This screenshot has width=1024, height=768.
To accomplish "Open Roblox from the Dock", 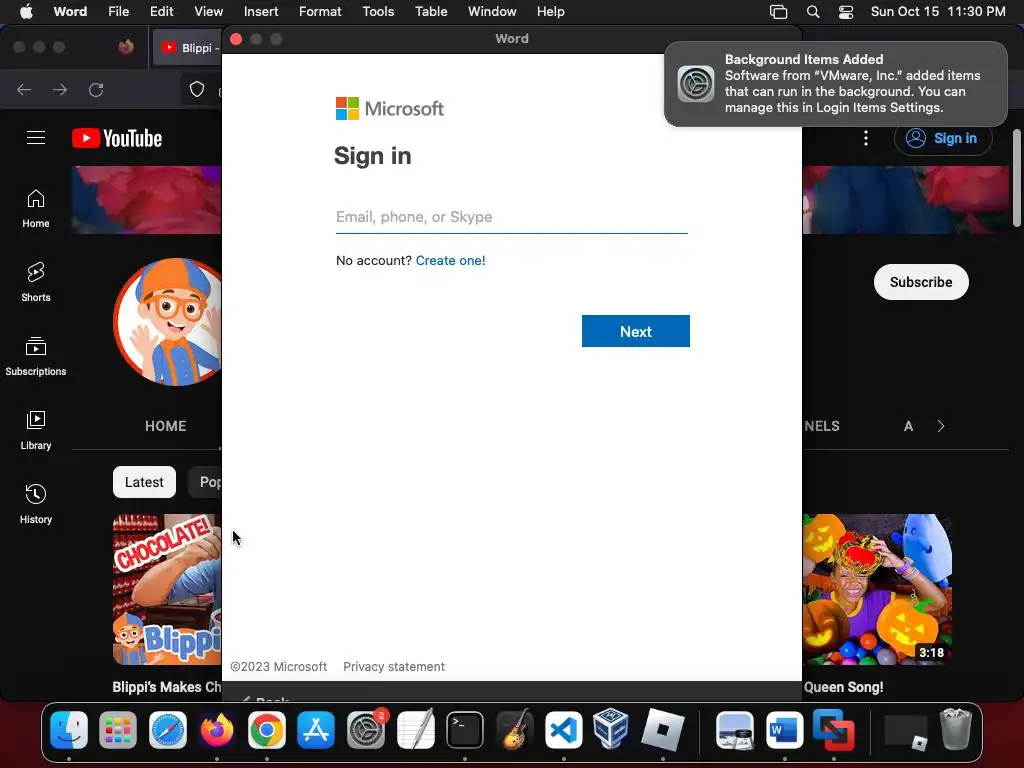I will tap(662, 729).
